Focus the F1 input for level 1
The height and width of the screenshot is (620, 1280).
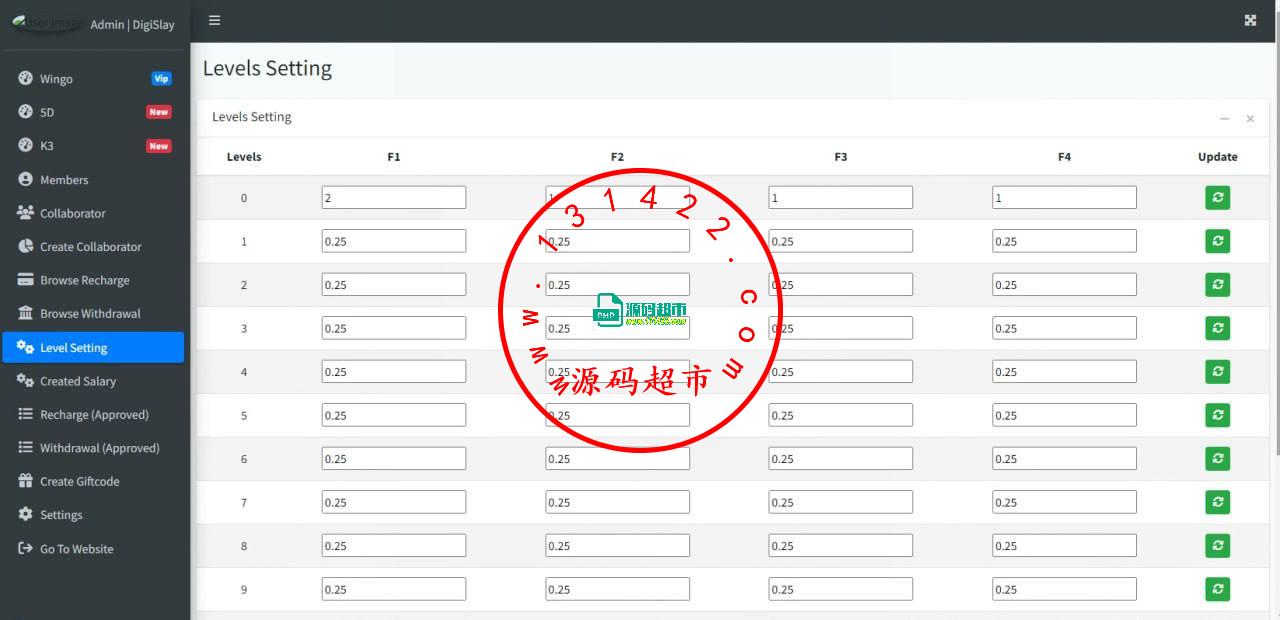(x=394, y=241)
